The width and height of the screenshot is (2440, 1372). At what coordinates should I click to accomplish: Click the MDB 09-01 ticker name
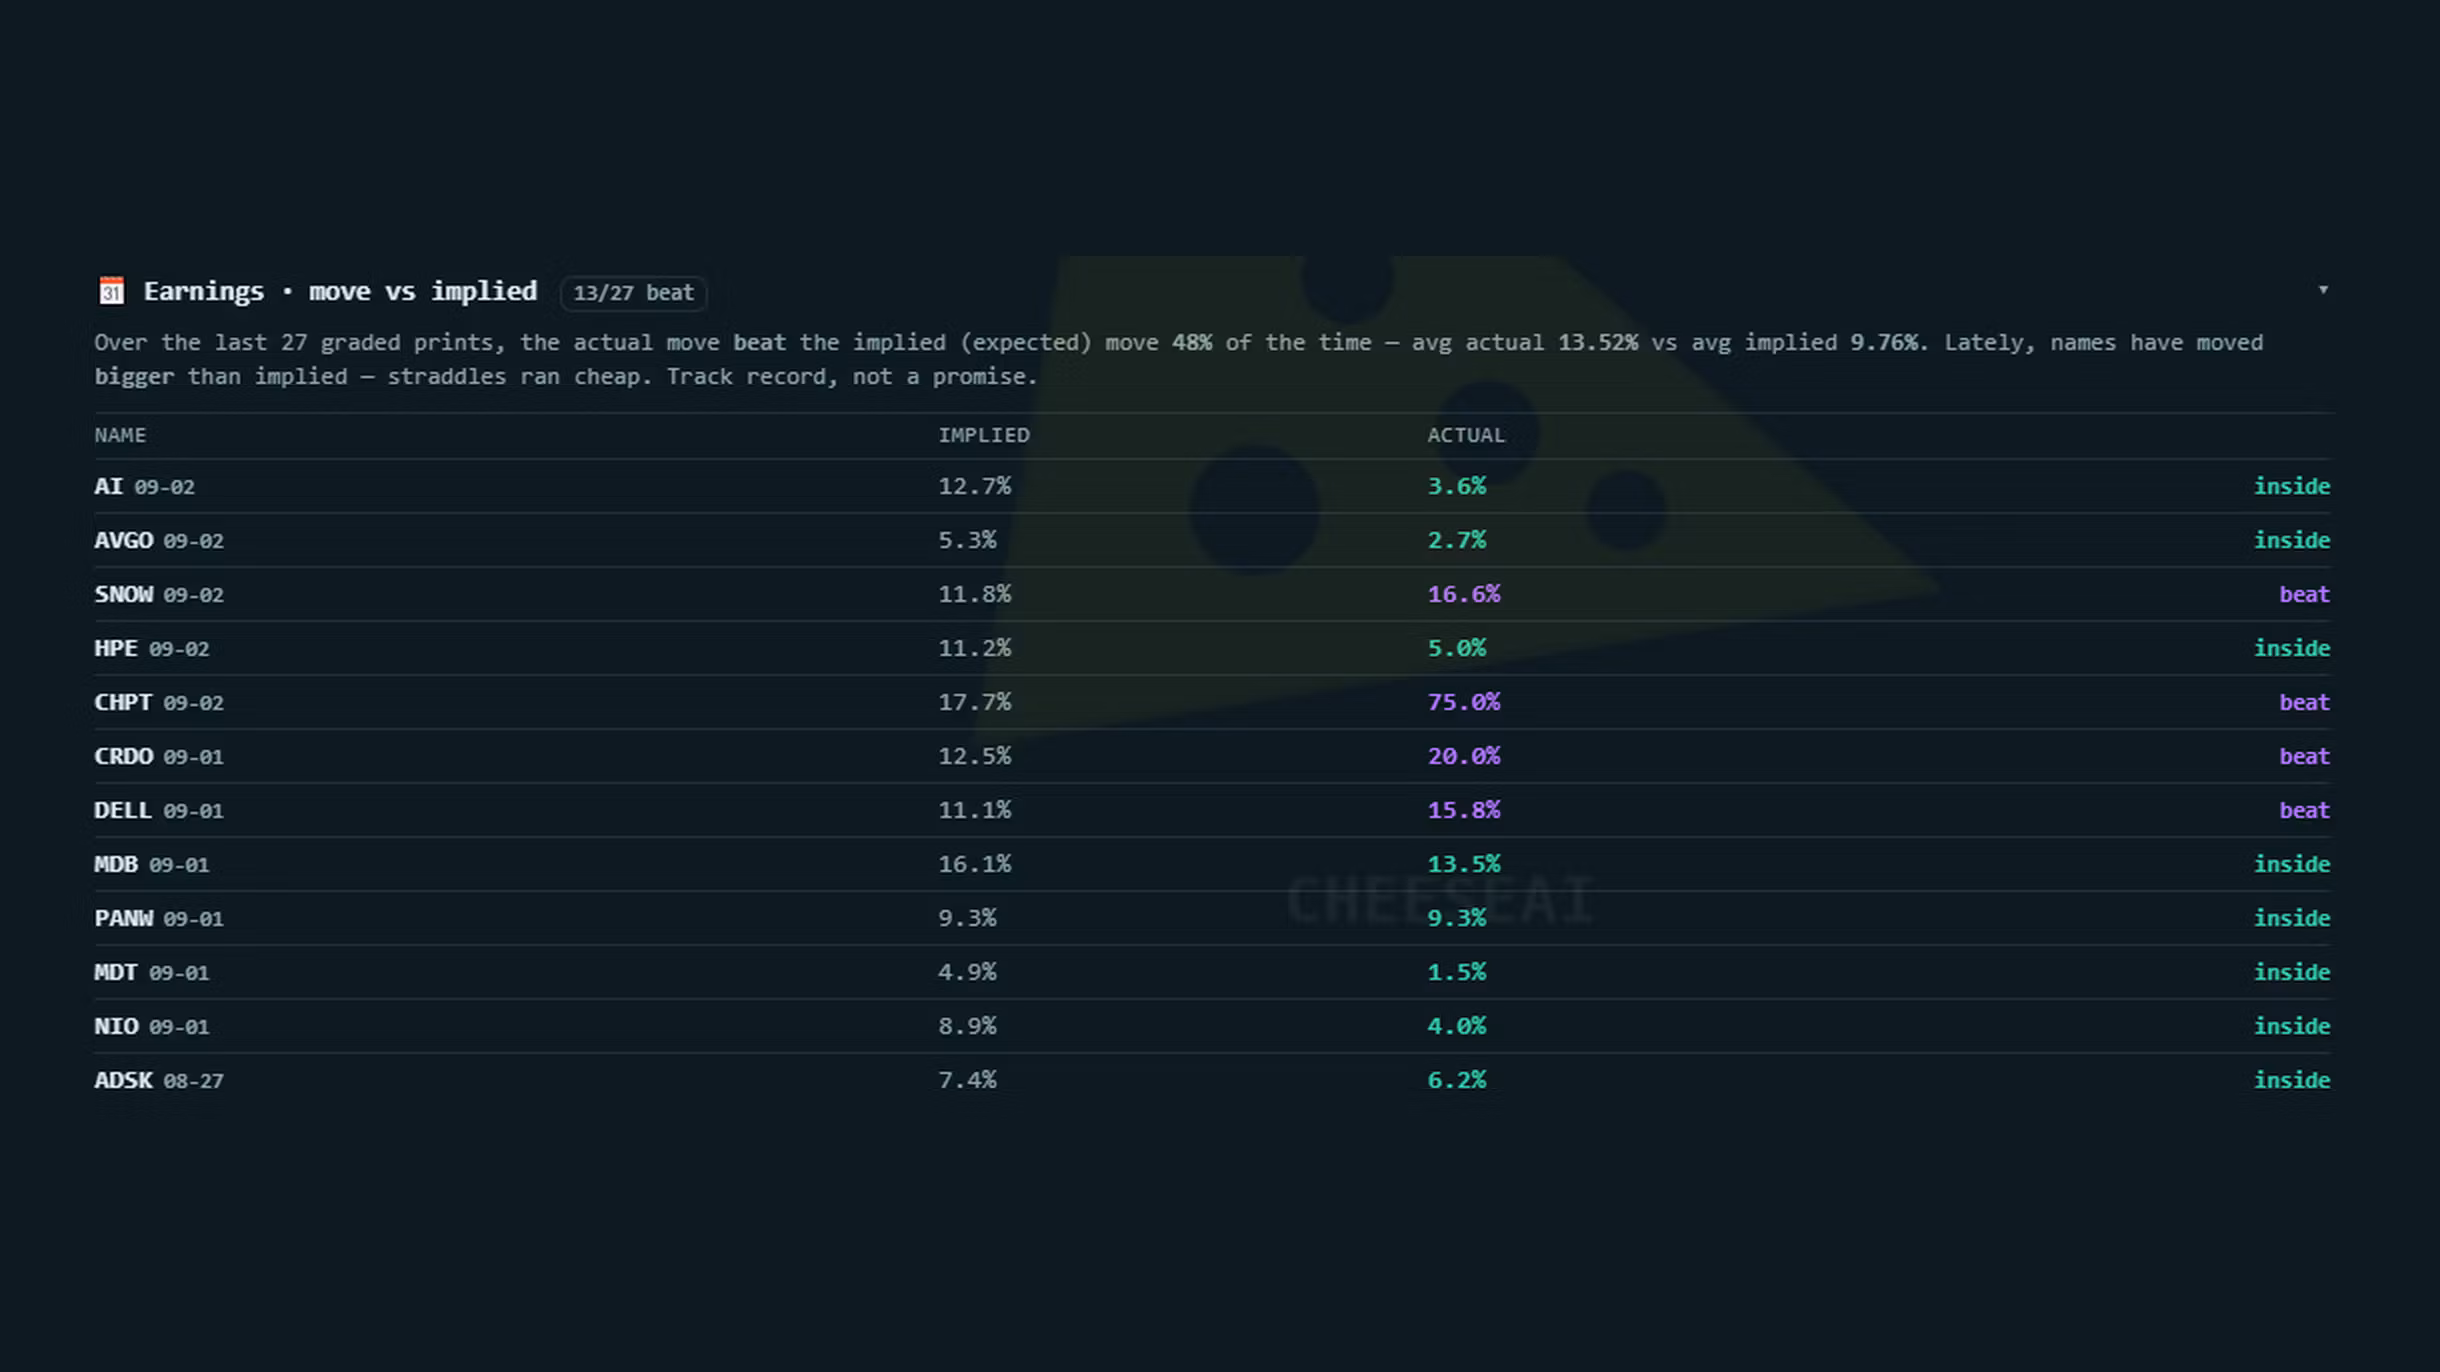[151, 865]
